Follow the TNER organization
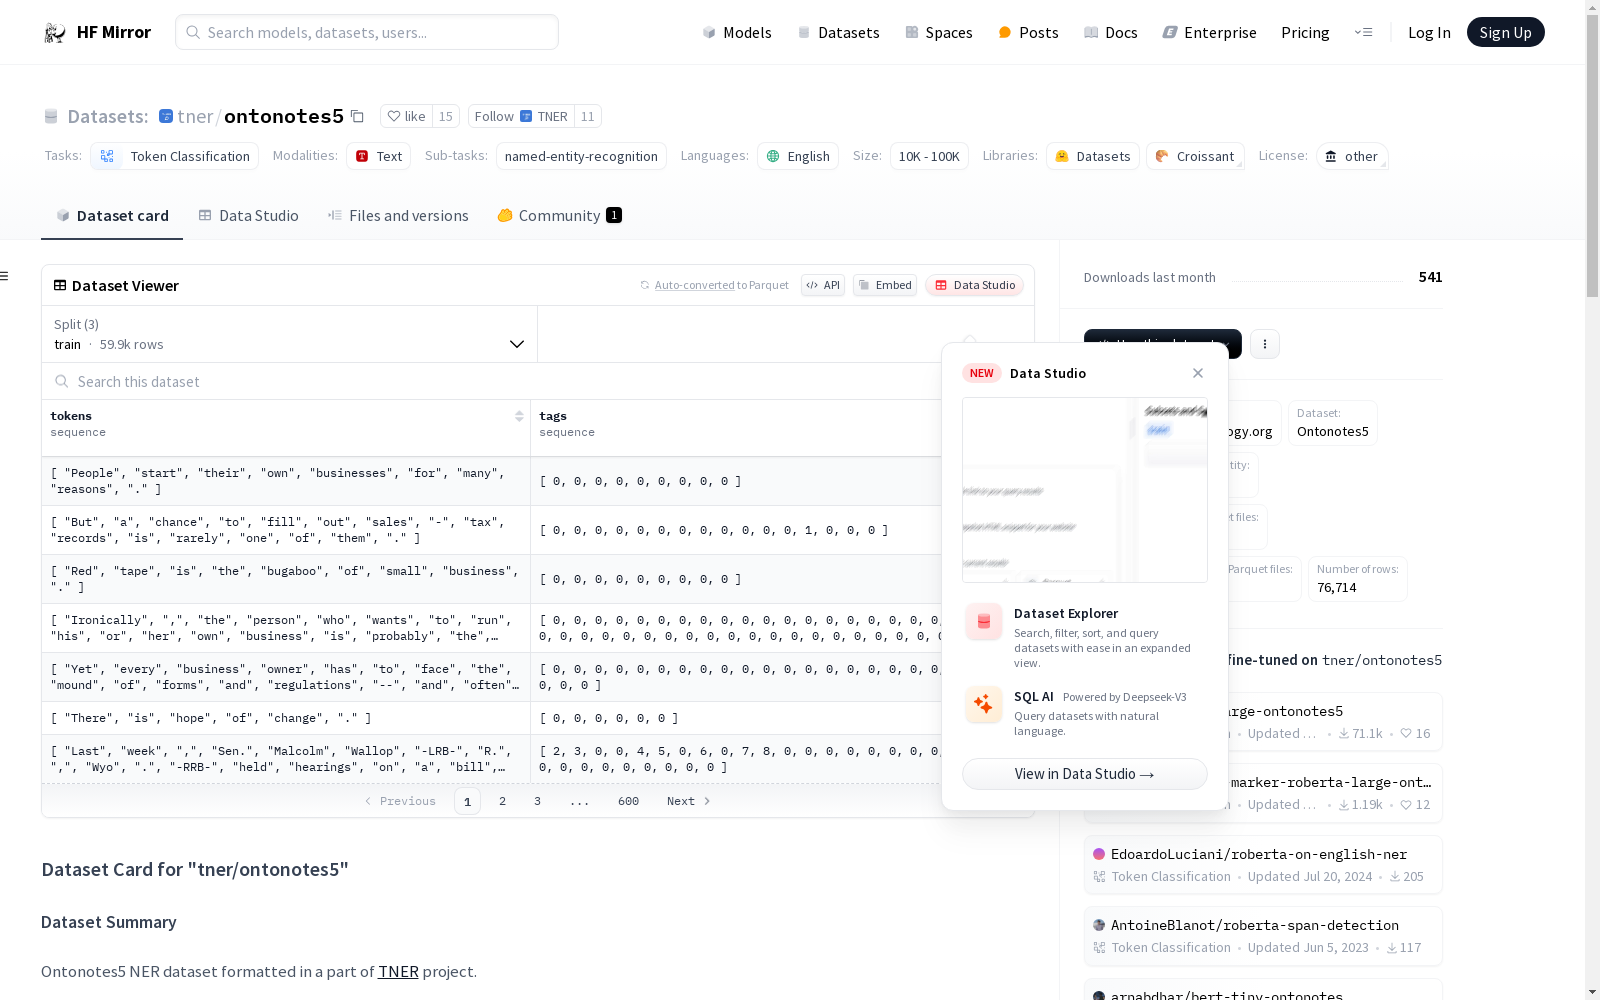Viewport: 1600px width, 1000px height. pyautogui.click(x=521, y=116)
